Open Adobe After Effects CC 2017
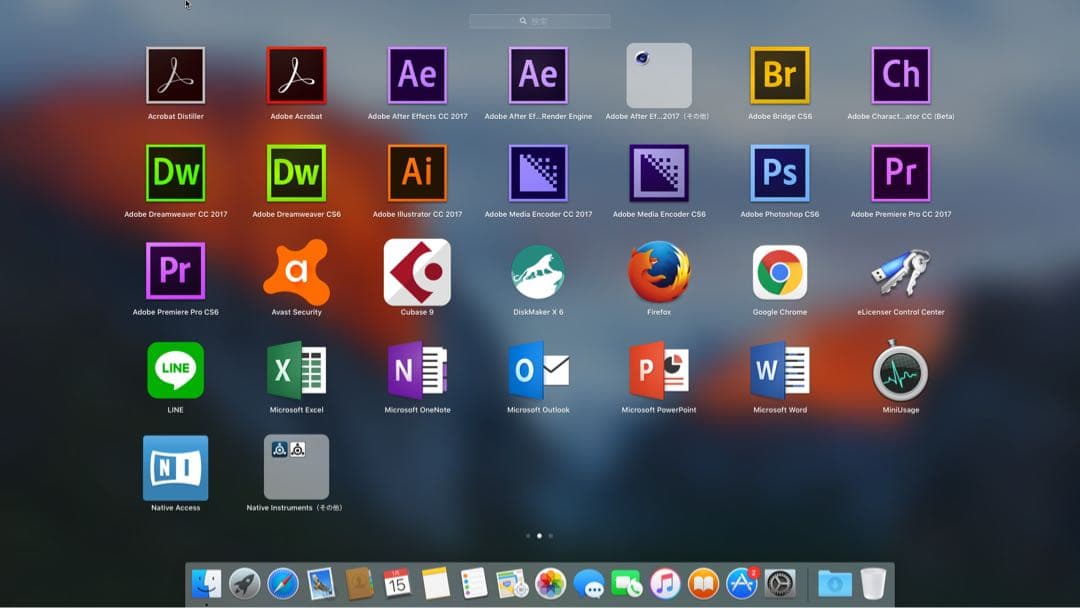The image size is (1080, 608). click(x=417, y=76)
